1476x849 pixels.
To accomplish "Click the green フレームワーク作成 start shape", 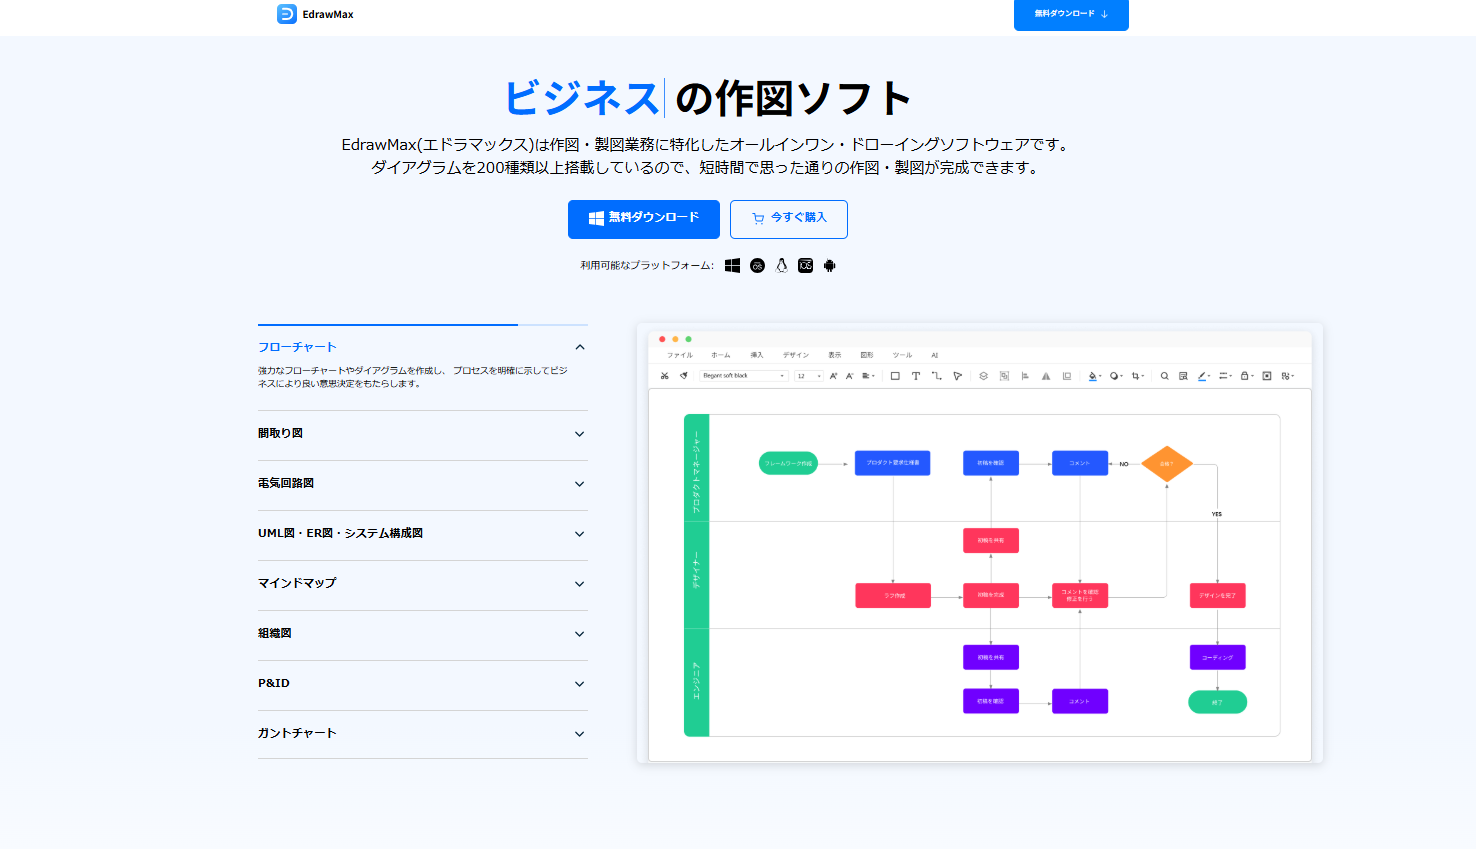I will 789,463.
